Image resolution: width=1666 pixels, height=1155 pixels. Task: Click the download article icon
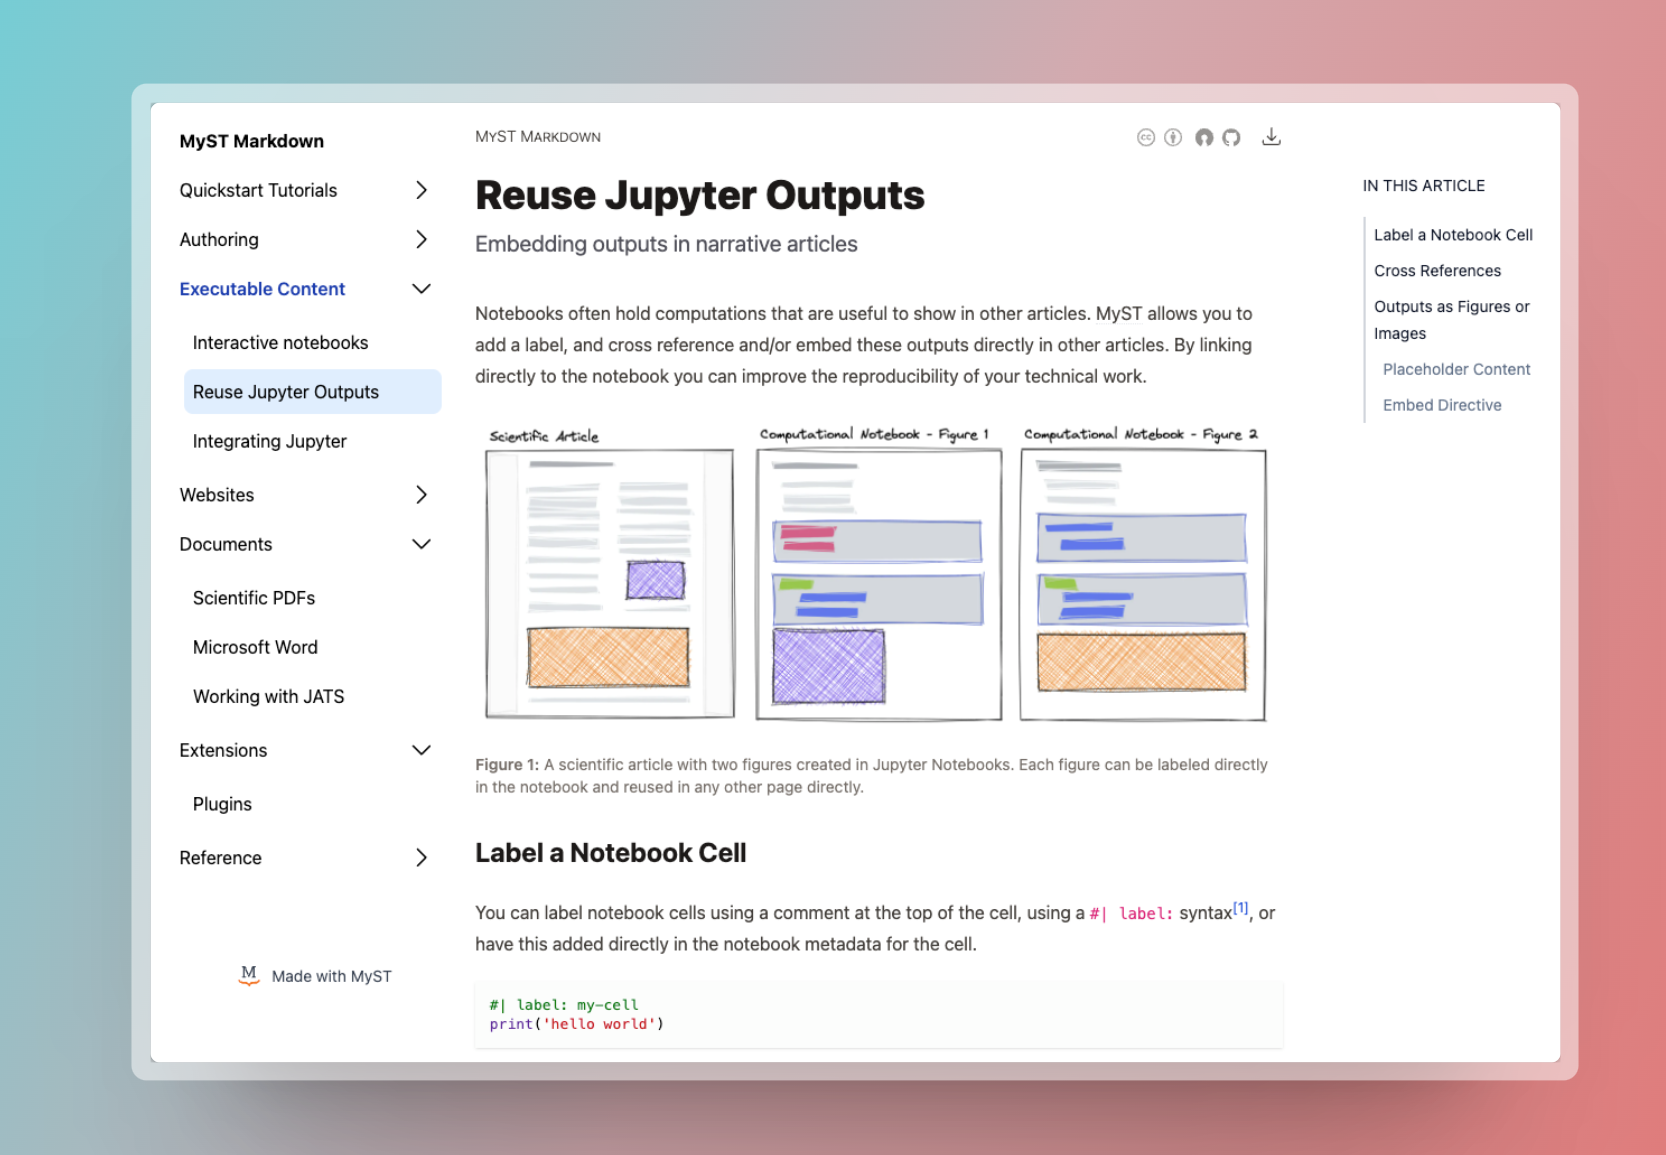[x=1272, y=137]
